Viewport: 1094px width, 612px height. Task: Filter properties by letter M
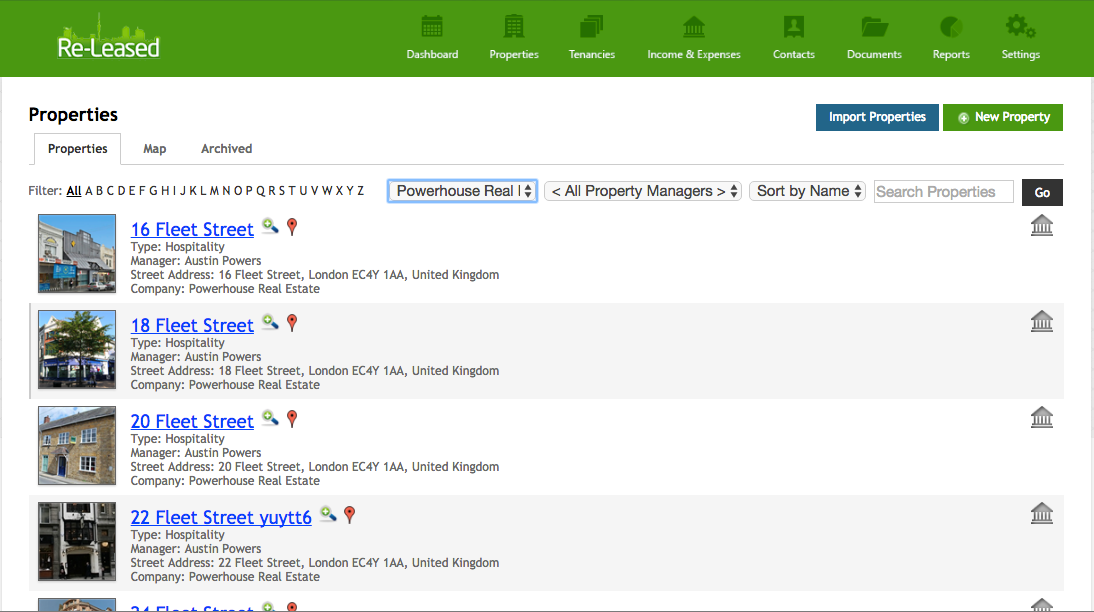(x=214, y=191)
